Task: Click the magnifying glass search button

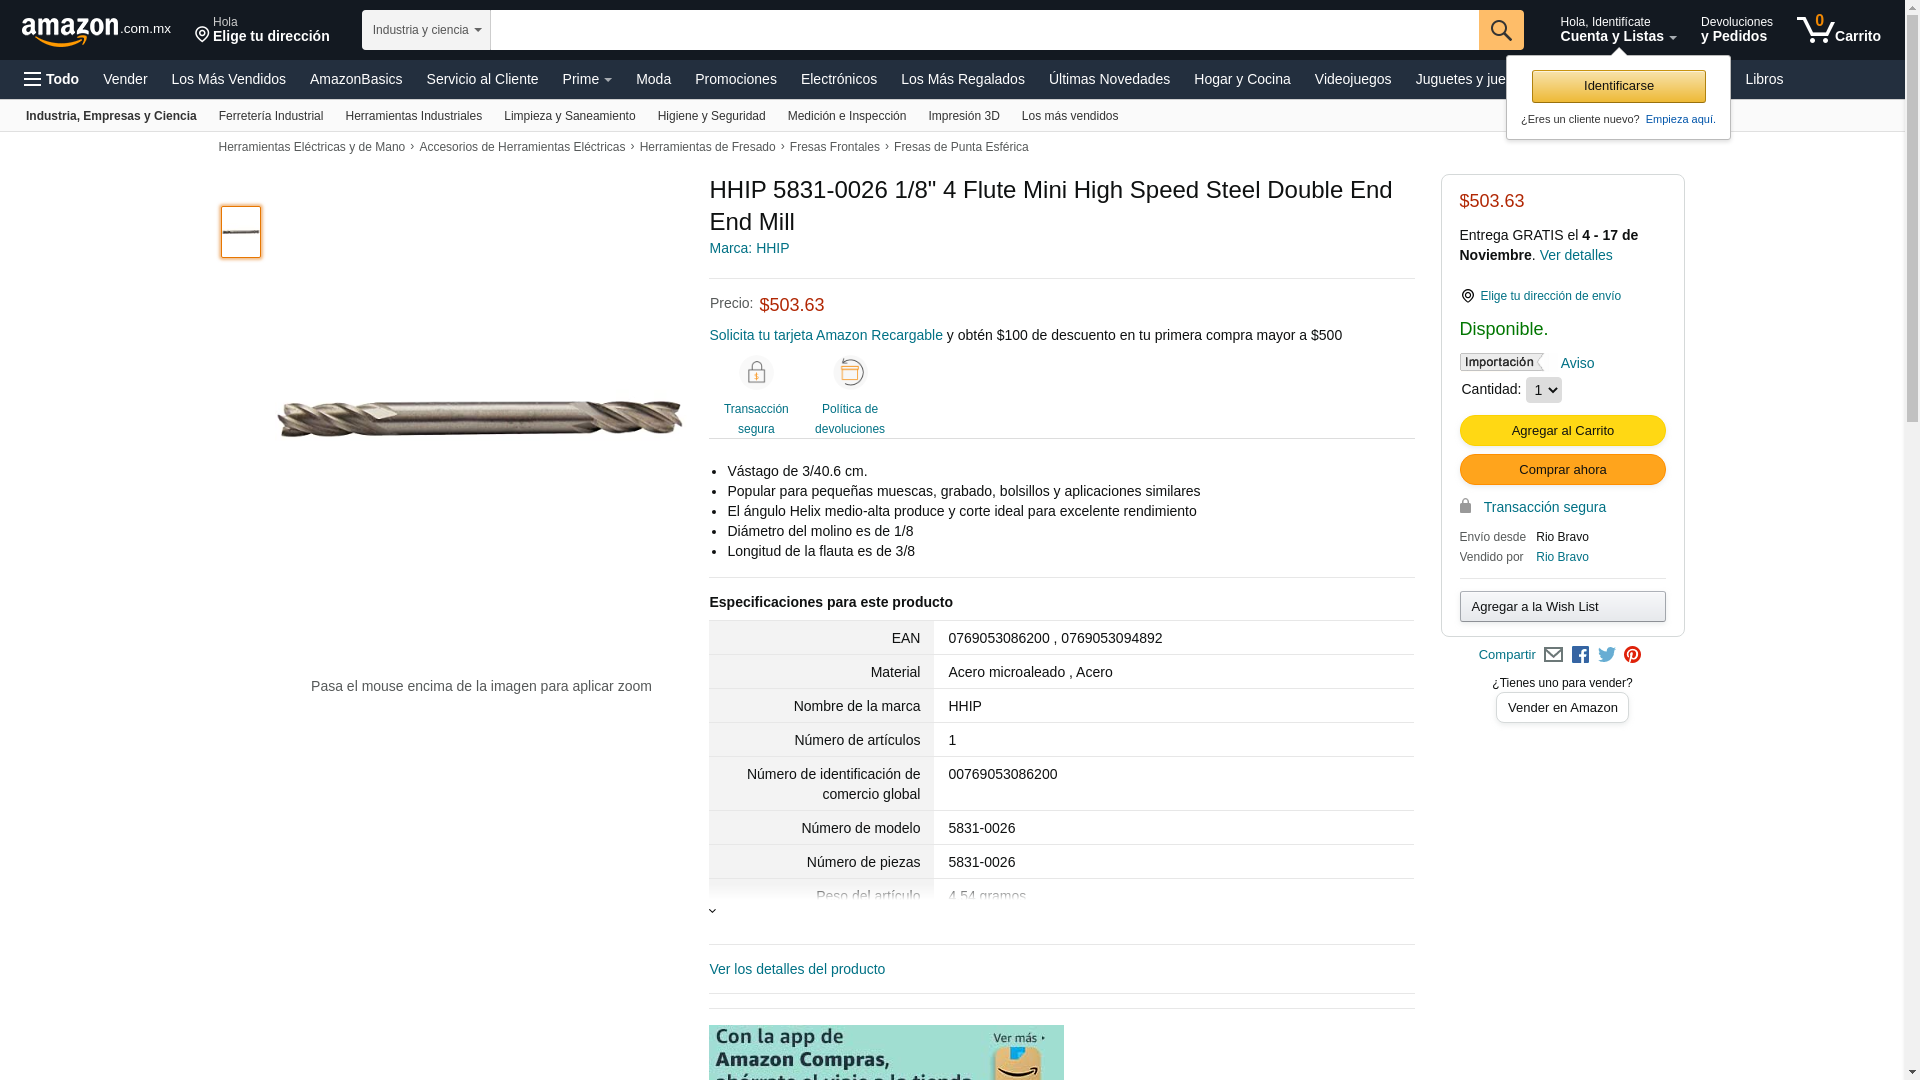Action: (x=1501, y=30)
